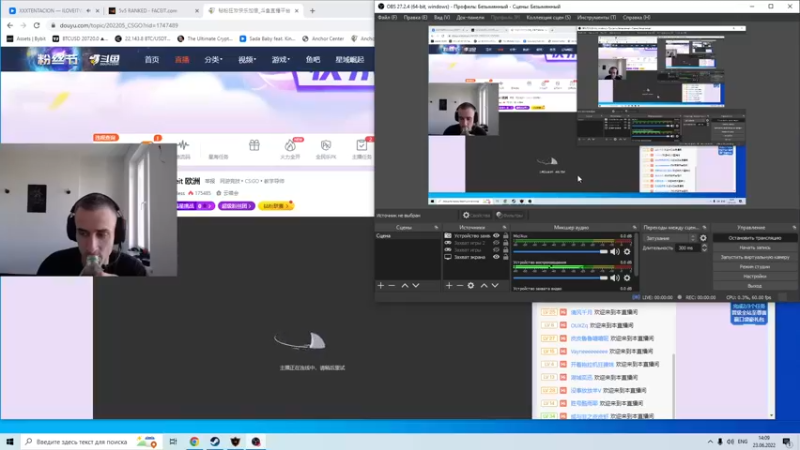Move the scene down in Scenes panel

pyautogui.click(x=416, y=286)
